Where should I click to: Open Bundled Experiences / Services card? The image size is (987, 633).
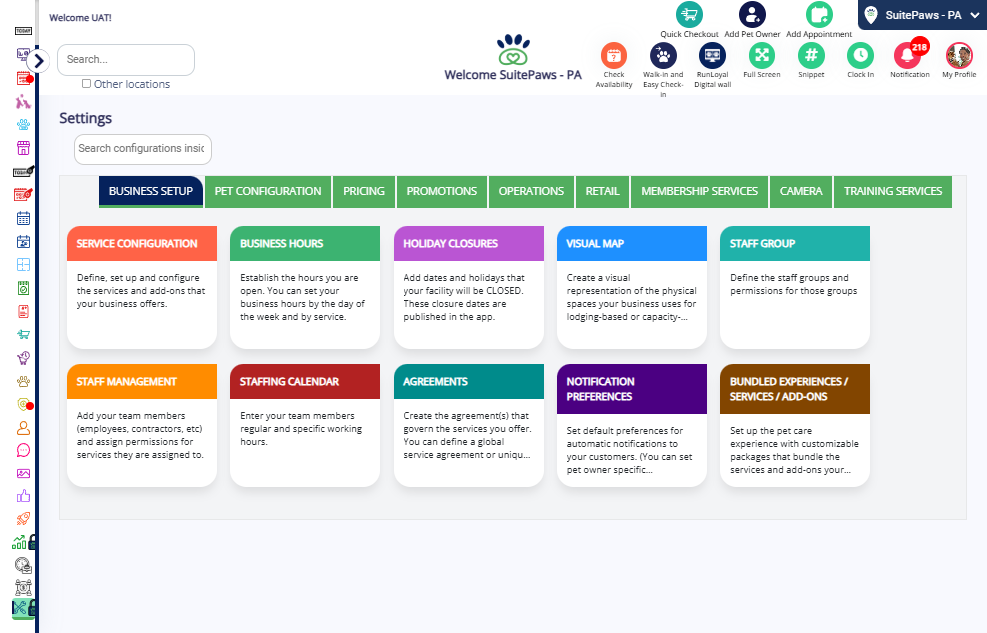click(794, 425)
